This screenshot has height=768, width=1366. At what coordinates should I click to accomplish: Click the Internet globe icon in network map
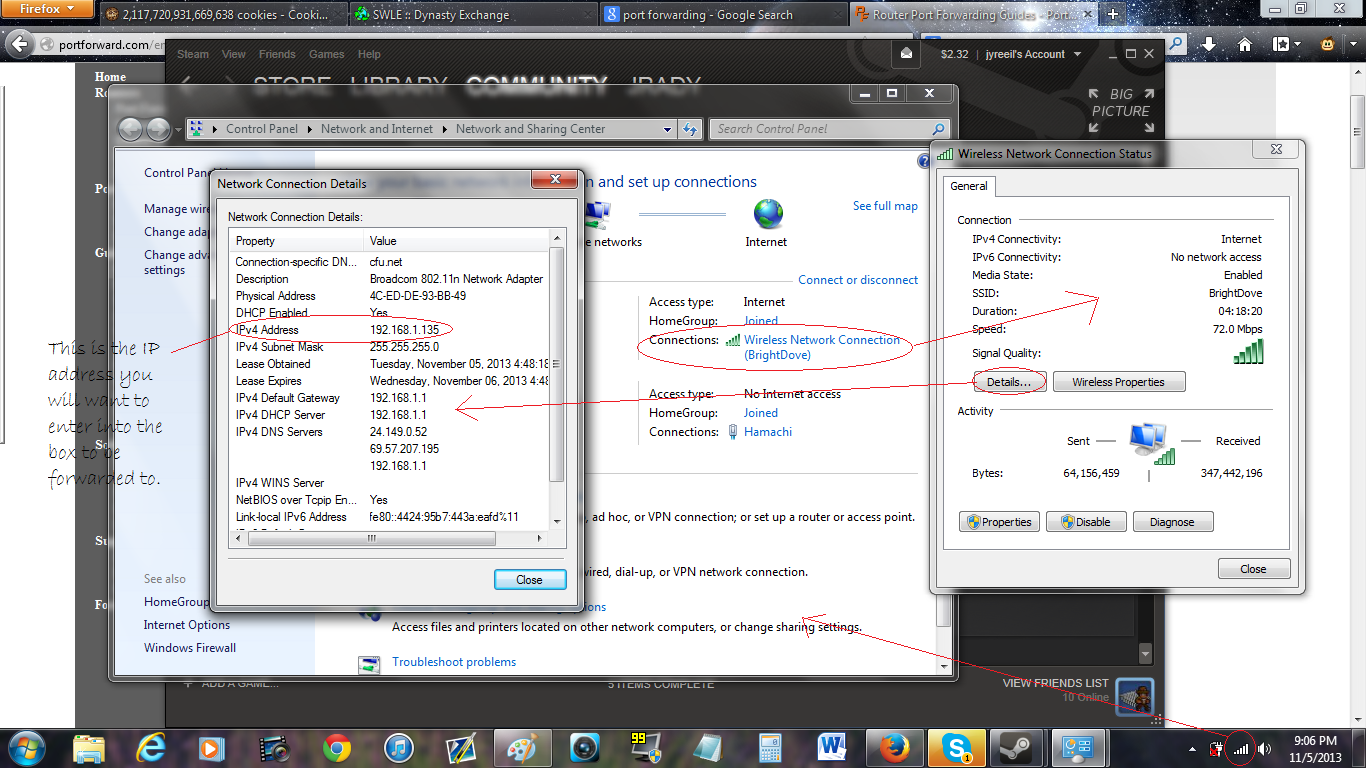pos(768,214)
